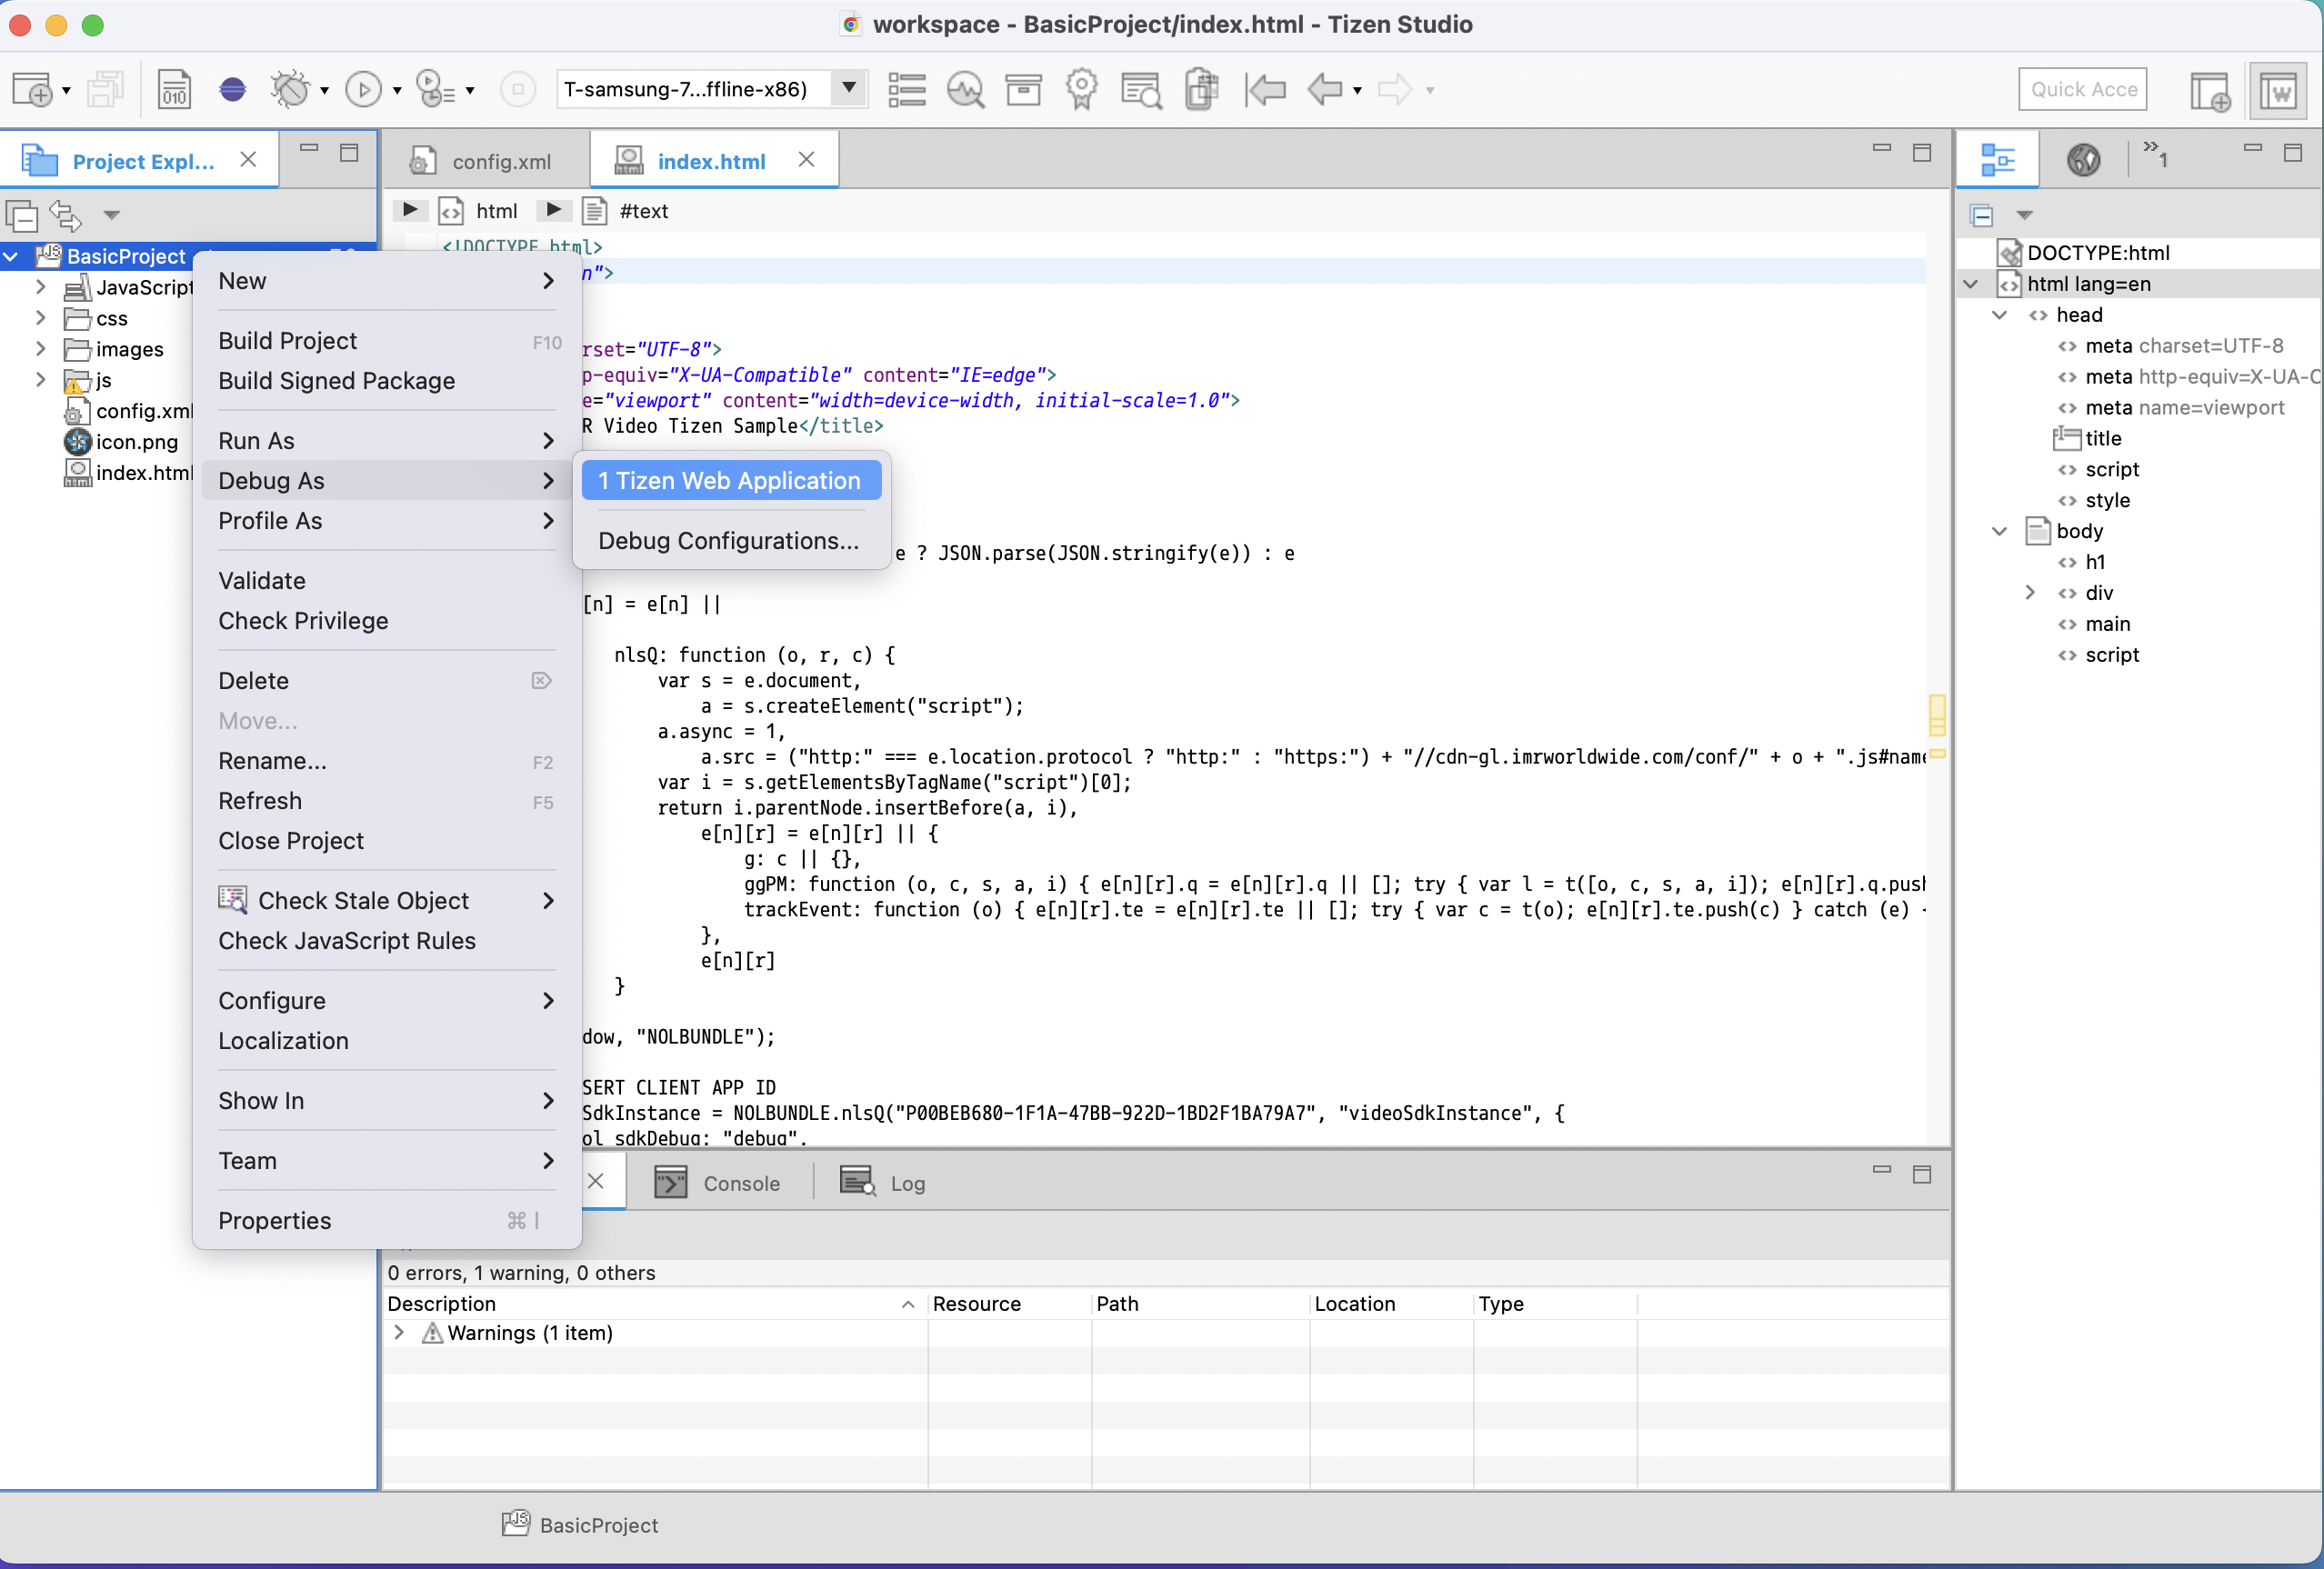Click the Package Manager box icon
The height and width of the screenshot is (1569, 2324).
(1023, 89)
